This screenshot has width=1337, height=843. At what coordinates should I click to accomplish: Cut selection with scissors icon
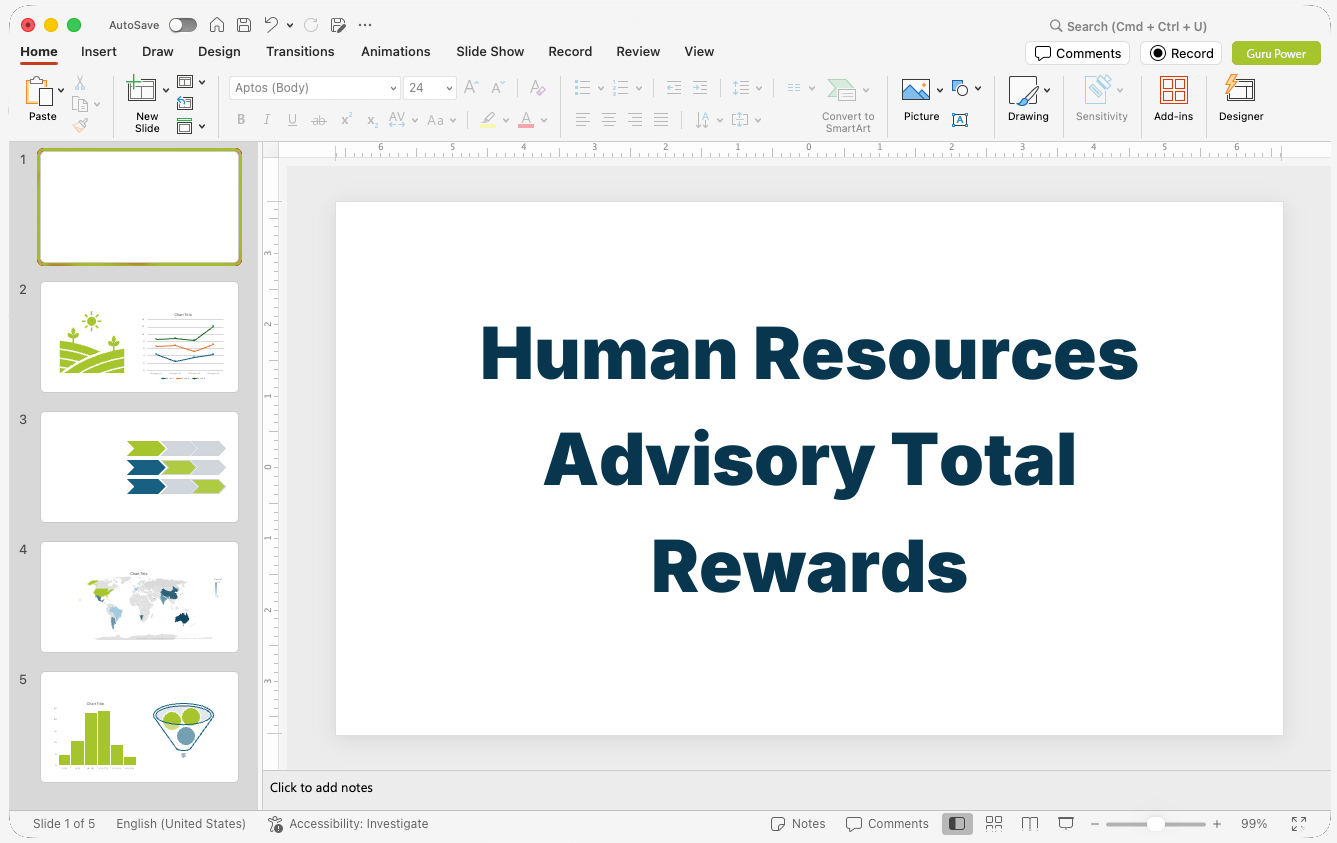tap(80, 83)
